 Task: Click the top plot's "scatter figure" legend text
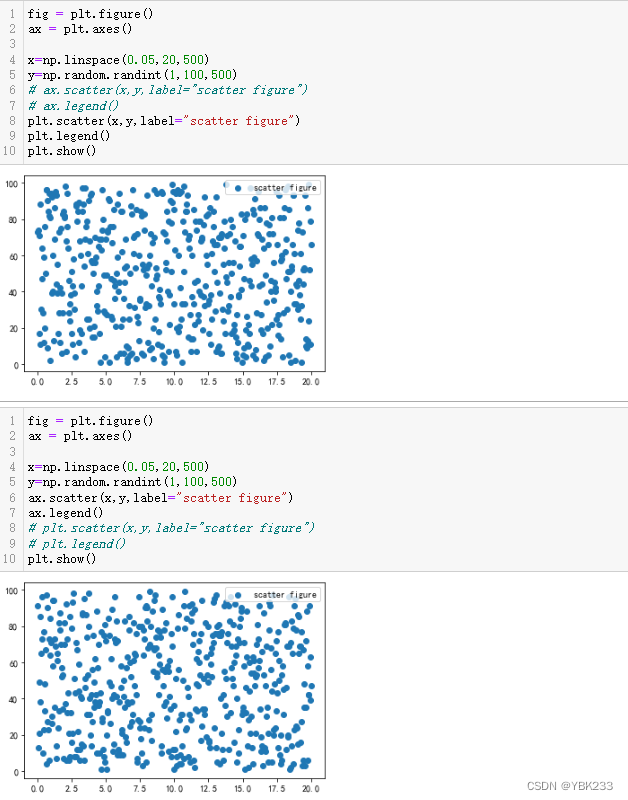click(x=285, y=188)
